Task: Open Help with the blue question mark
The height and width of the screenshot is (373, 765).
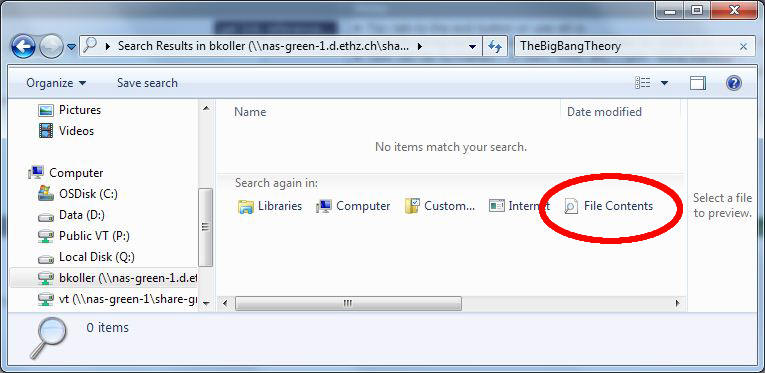Action: [733, 83]
